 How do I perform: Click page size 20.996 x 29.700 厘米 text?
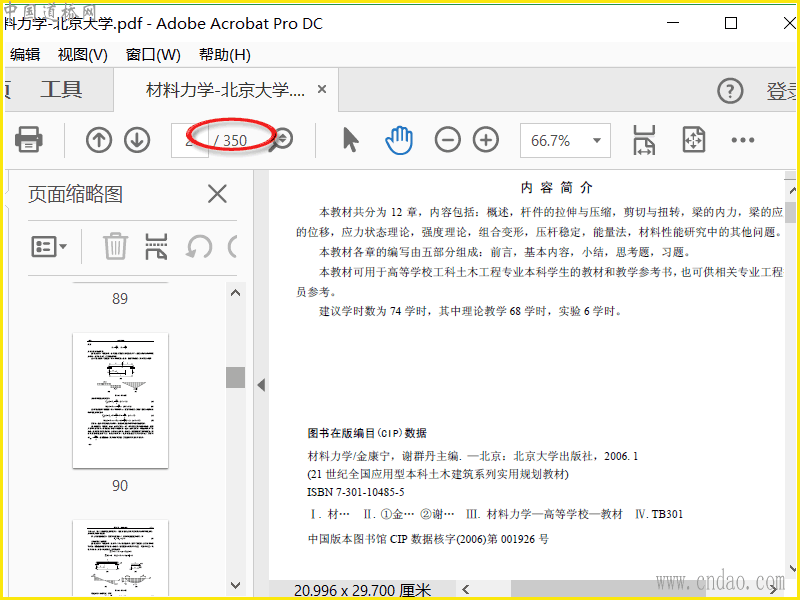362,591
